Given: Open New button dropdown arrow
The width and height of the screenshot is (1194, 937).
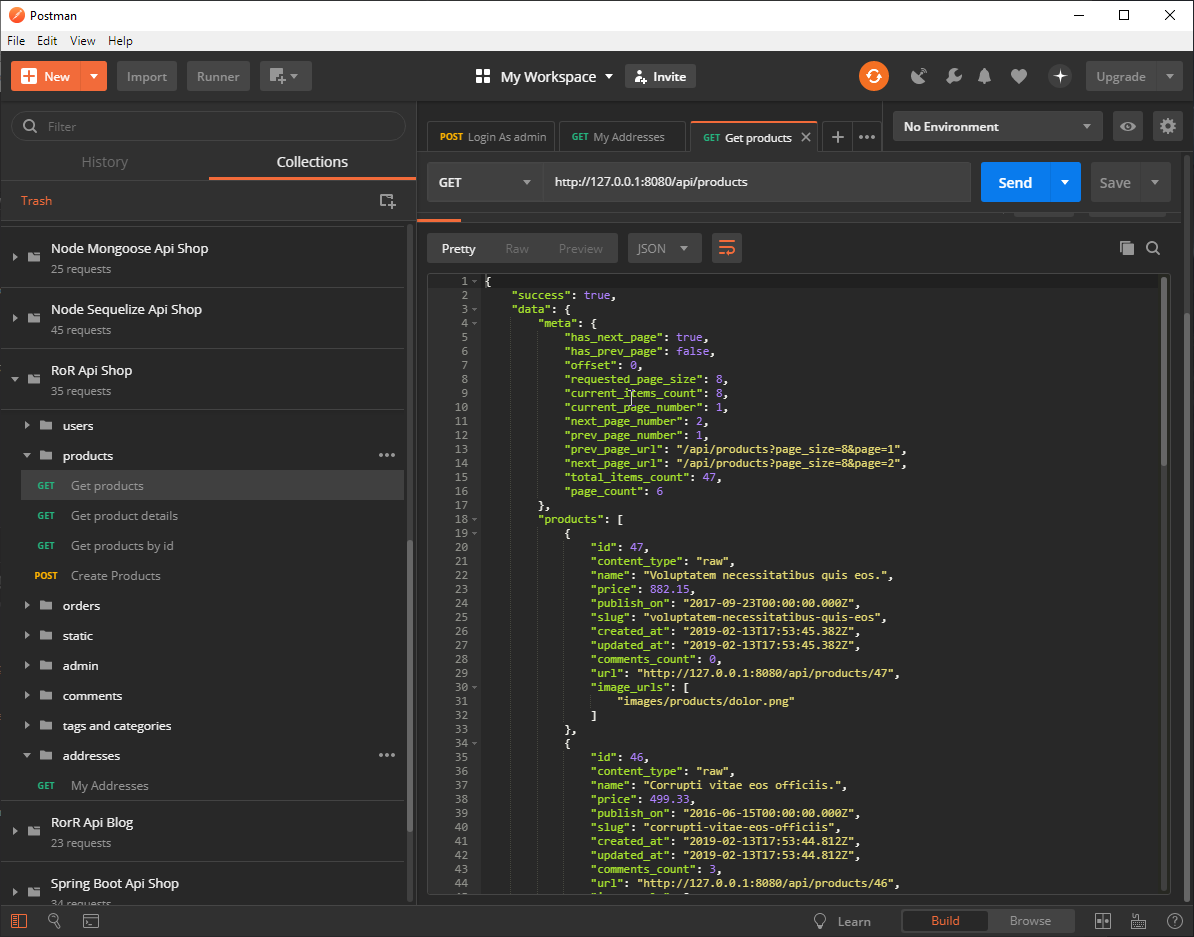Looking at the screenshot, I should 94,76.
